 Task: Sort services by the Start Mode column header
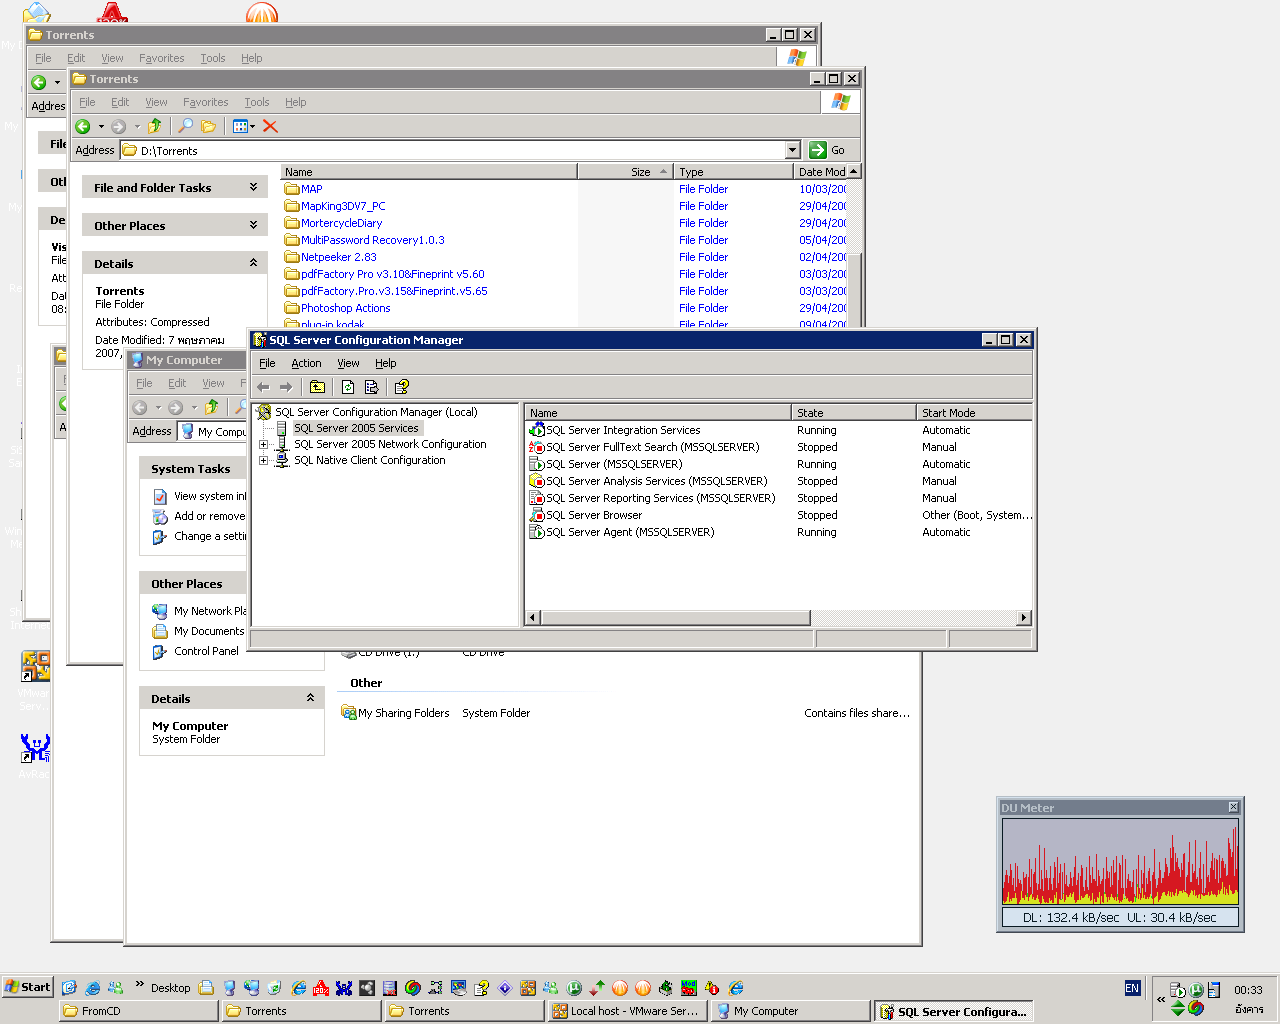[975, 412]
